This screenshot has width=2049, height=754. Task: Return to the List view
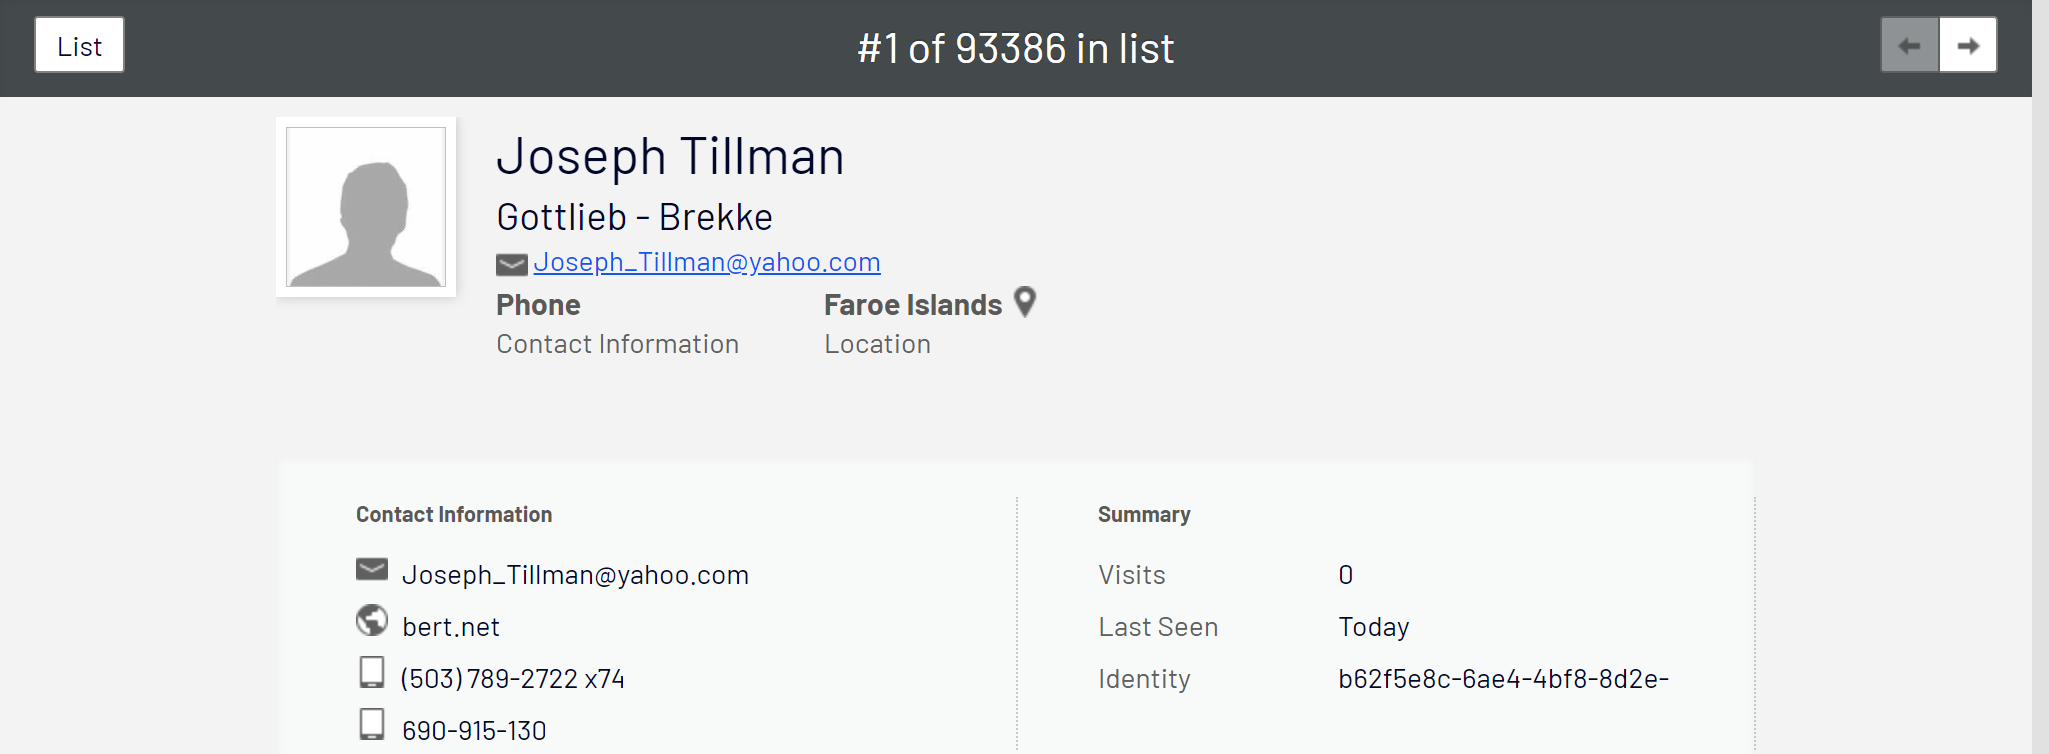[x=80, y=45]
